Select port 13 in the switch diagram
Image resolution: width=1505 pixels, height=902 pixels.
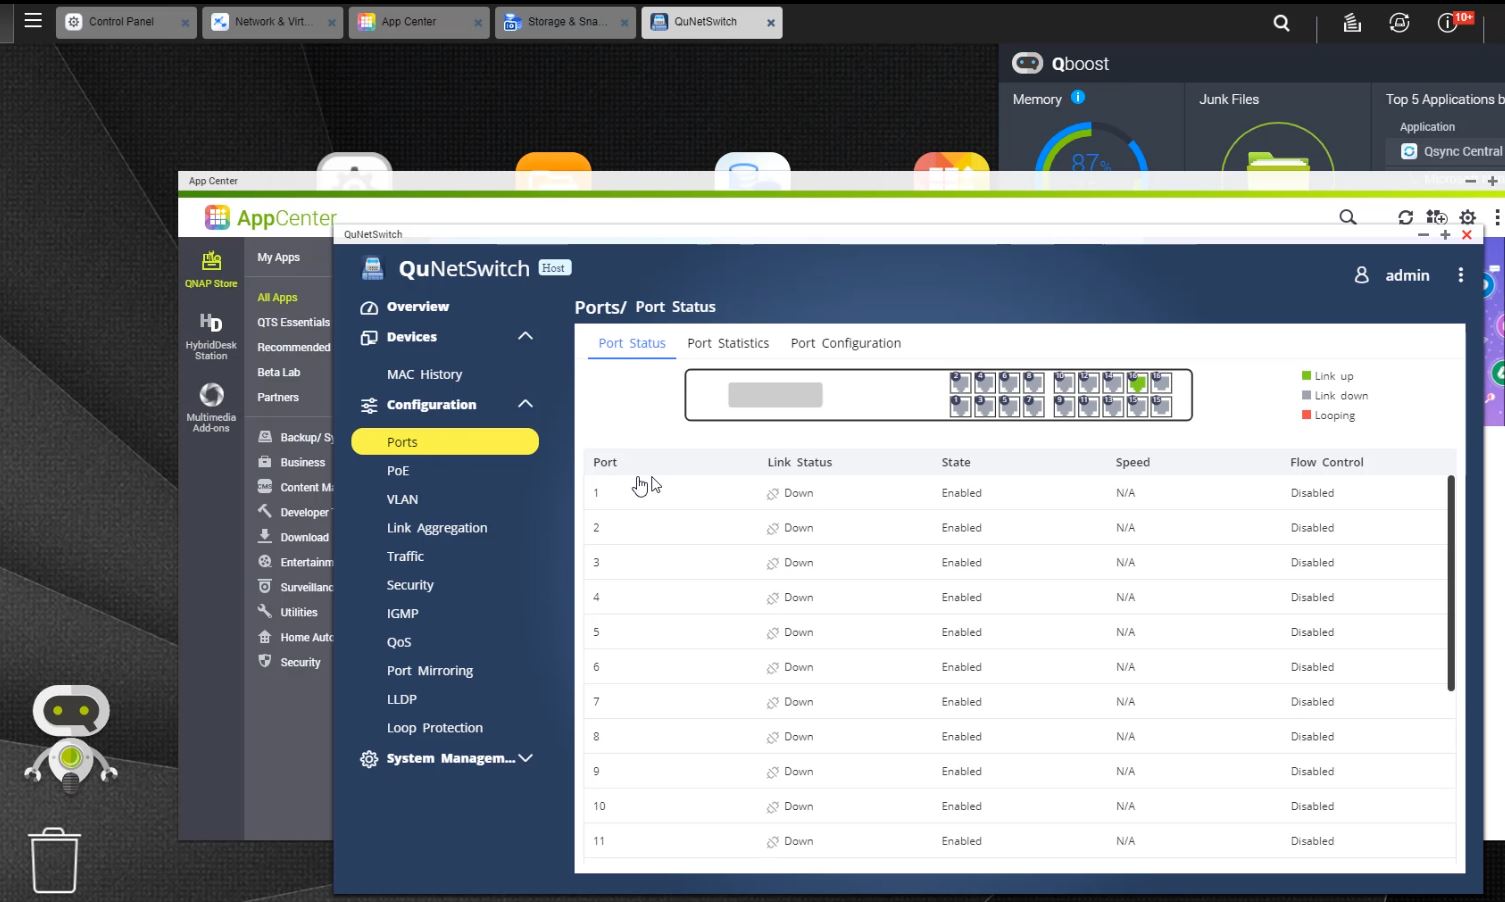pos(1112,405)
